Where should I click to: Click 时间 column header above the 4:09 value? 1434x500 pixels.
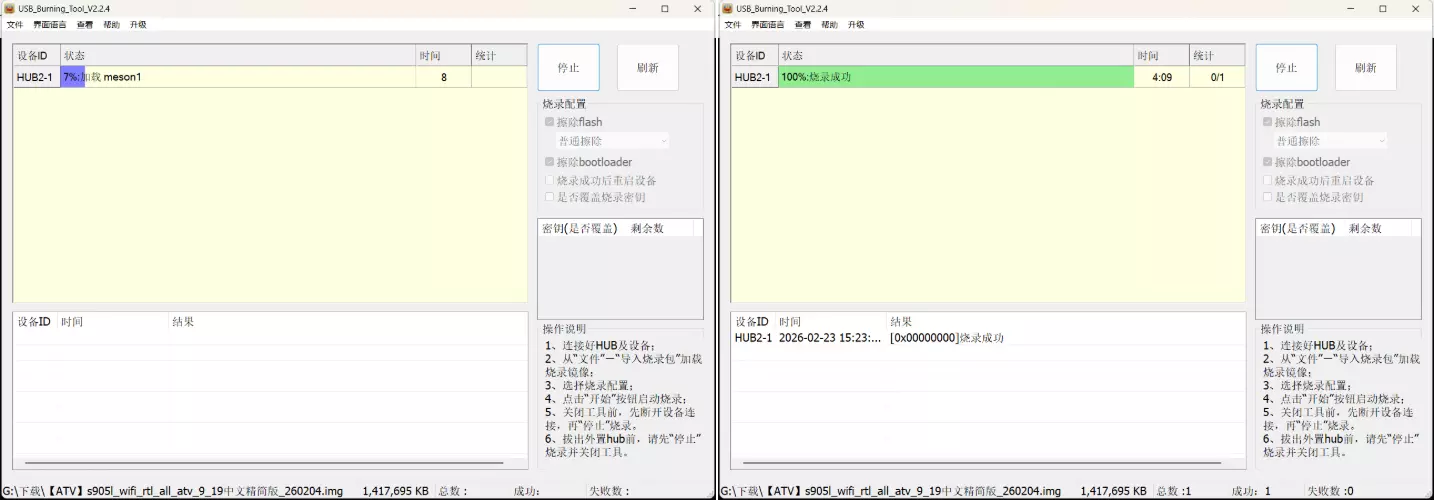pos(1162,56)
